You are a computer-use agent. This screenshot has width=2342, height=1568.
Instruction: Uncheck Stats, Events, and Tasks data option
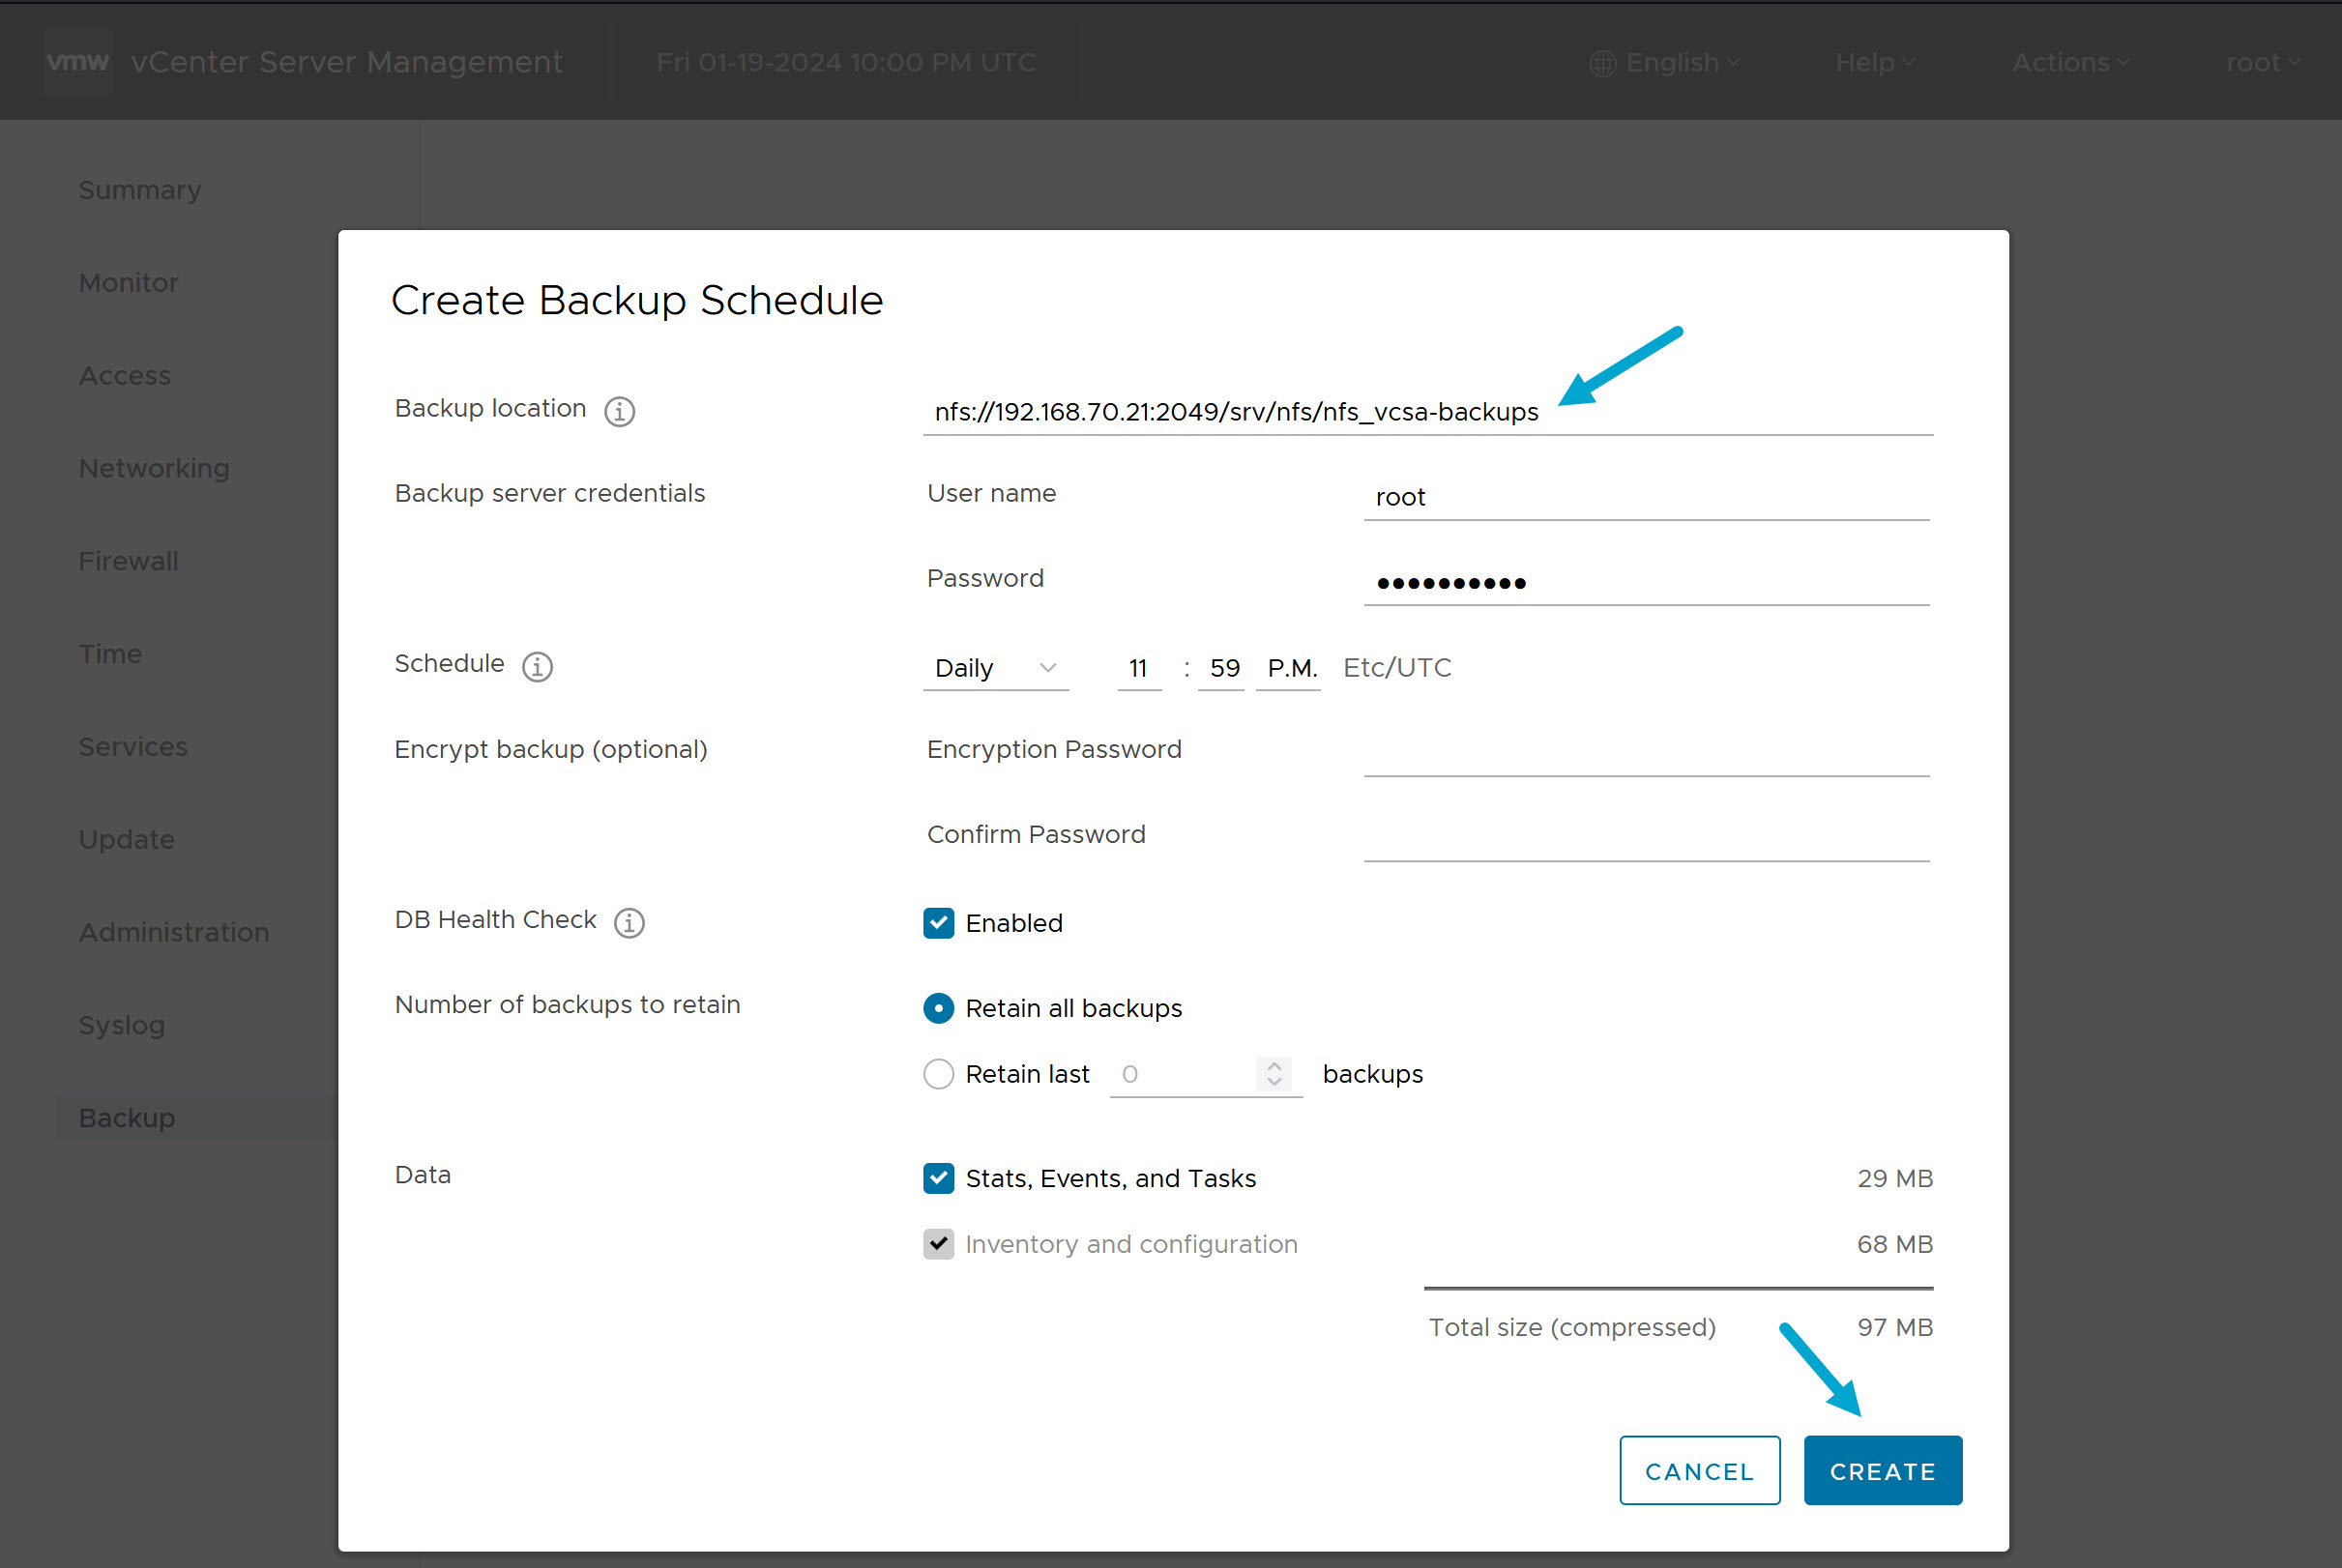938,1179
